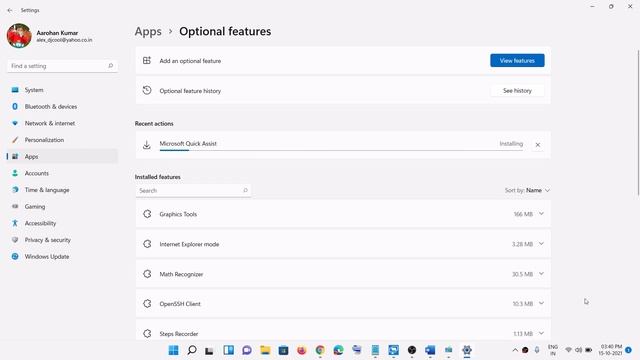Open the Aarohan Kumar profile picture

pos(19,36)
